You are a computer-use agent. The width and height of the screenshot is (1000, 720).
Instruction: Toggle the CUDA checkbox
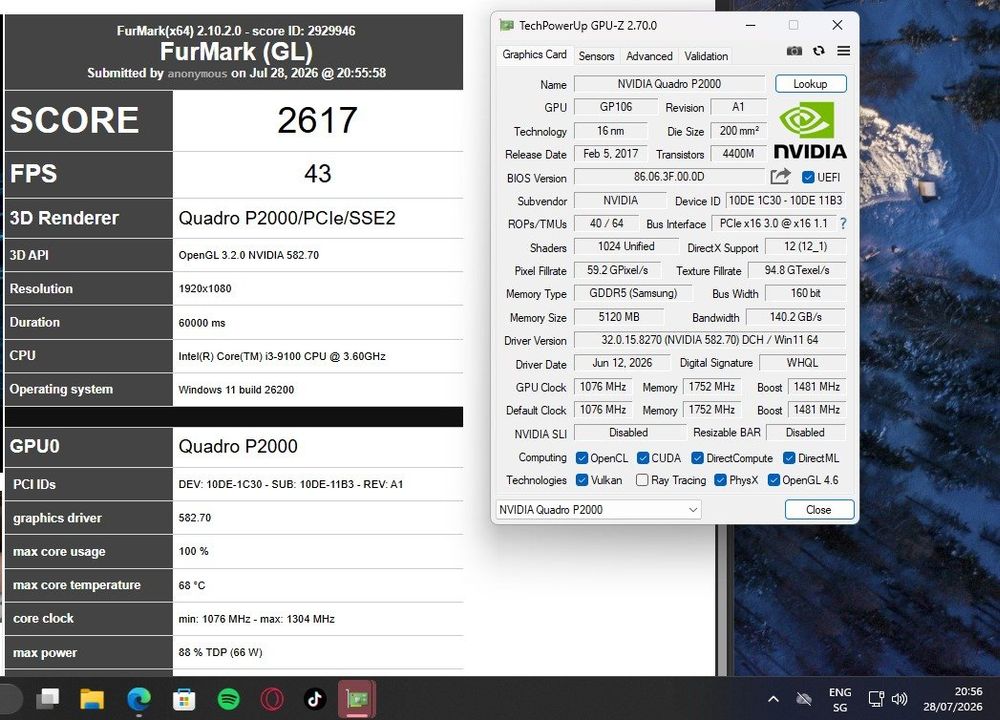[x=643, y=458]
